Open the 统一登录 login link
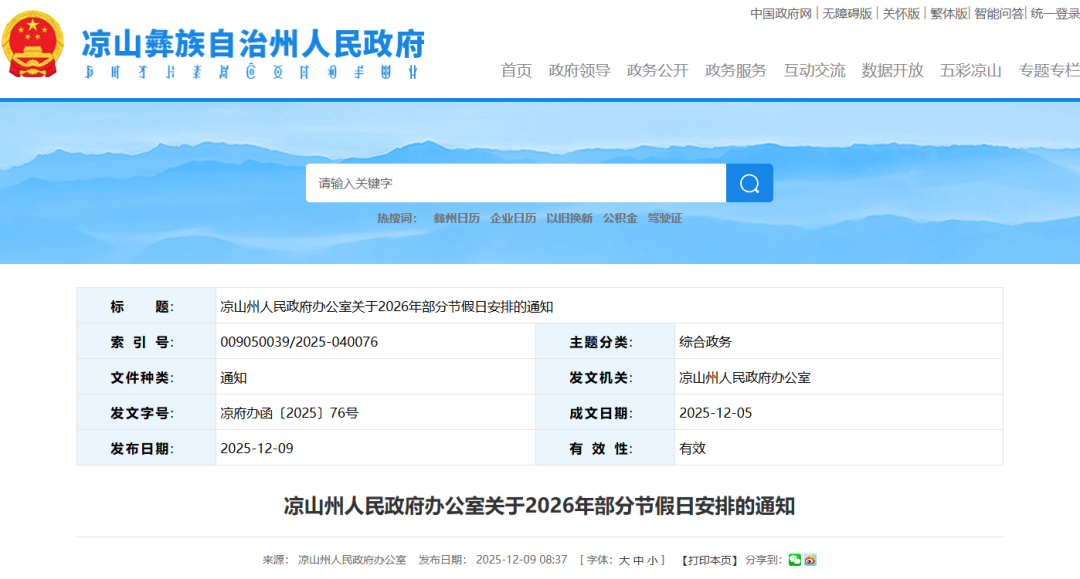Screen dimensions: 1080x579 click(x=1055, y=14)
